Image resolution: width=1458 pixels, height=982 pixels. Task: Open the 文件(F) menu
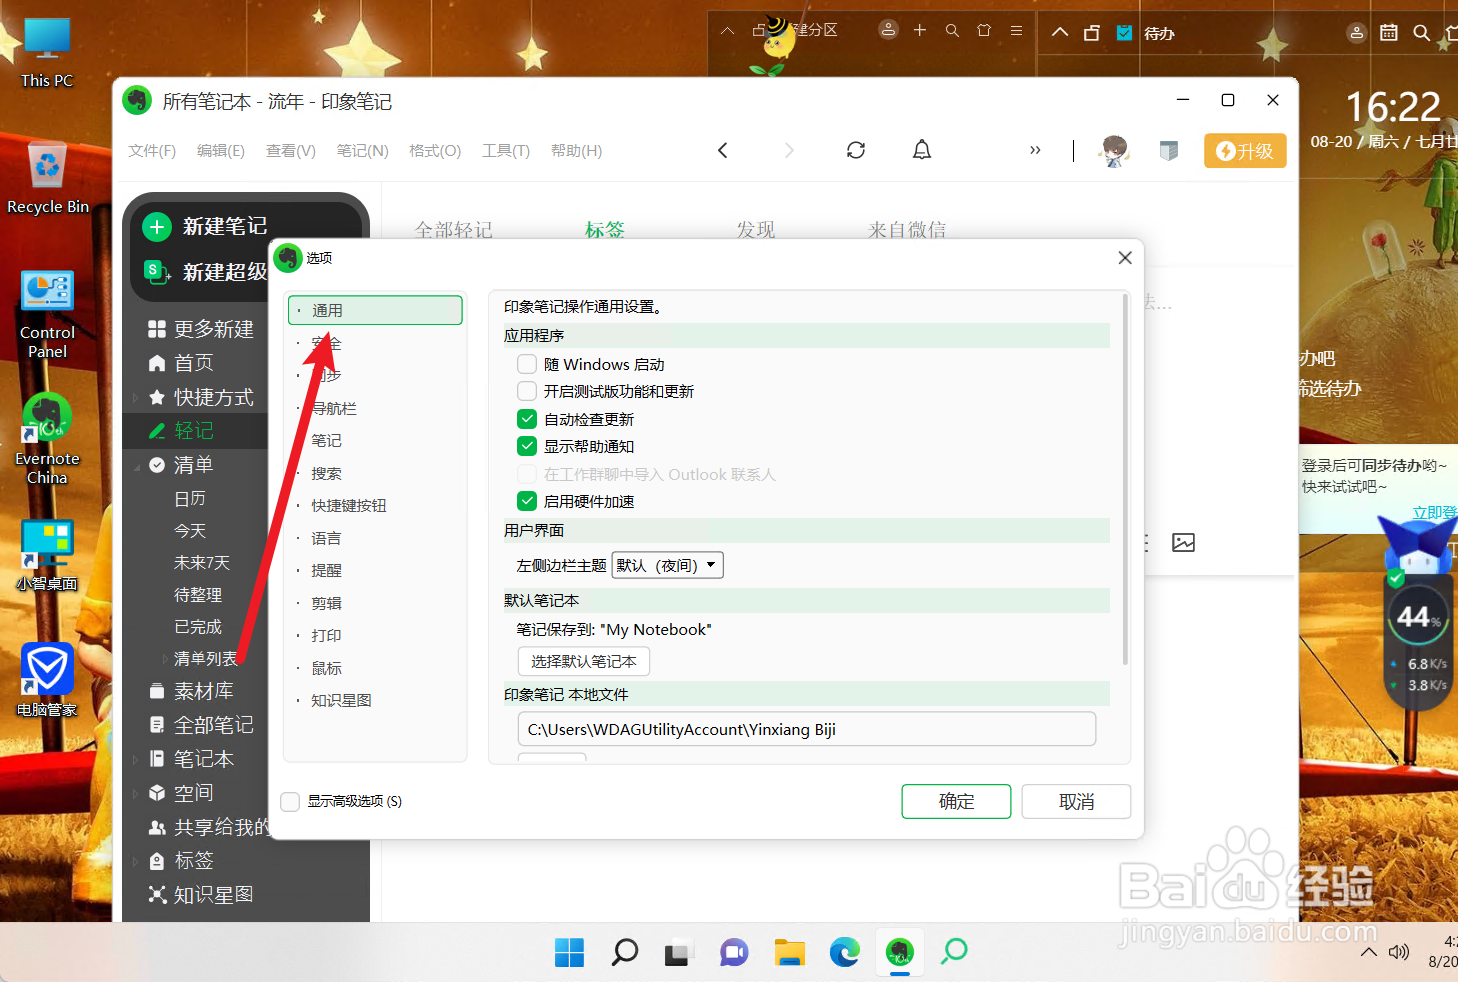(152, 151)
